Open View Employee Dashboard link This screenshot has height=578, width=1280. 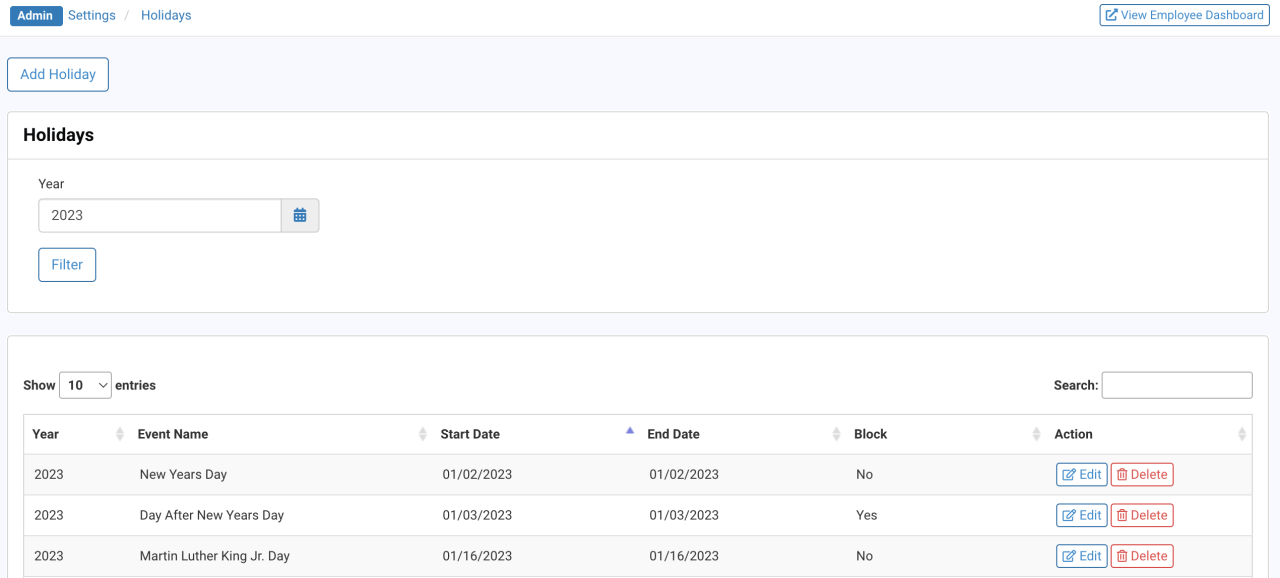tap(1184, 15)
